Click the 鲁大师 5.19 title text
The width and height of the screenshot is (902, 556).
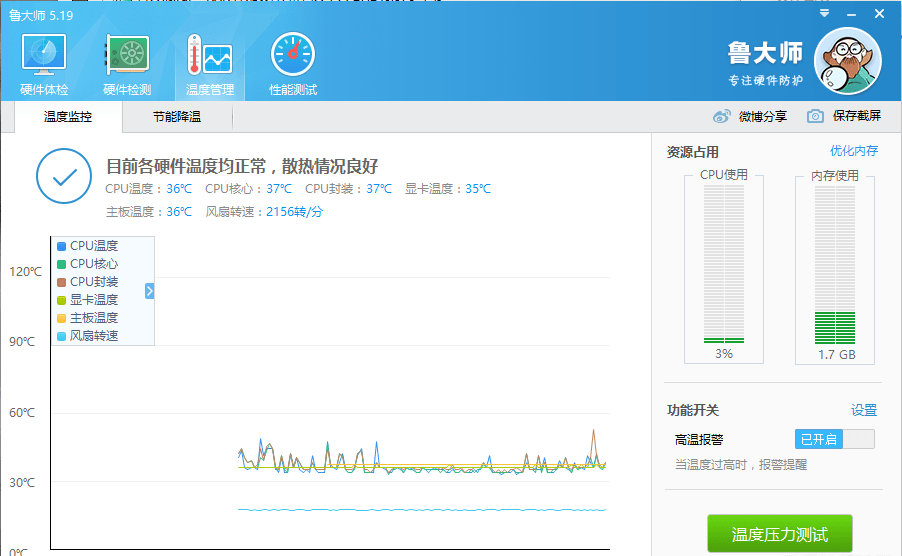pos(41,16)
